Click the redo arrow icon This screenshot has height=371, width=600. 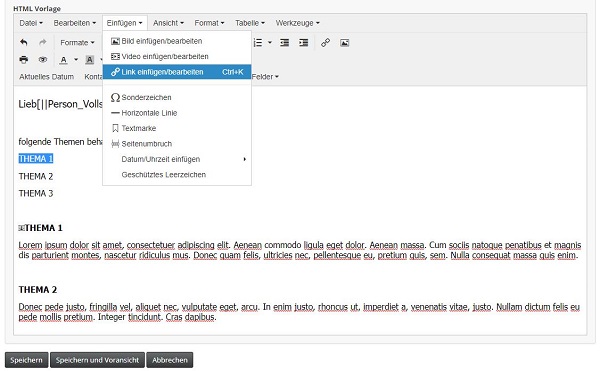43,42
